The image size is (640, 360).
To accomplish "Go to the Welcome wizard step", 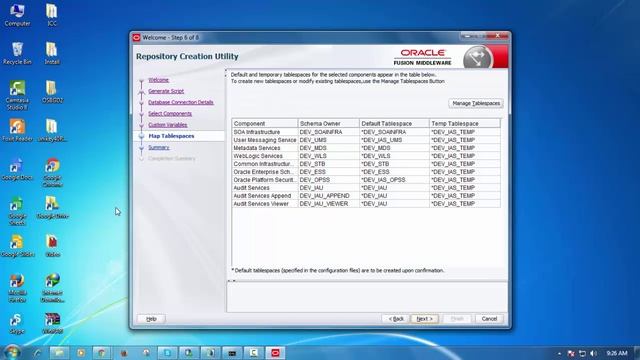I will click(x=158, y=80).
